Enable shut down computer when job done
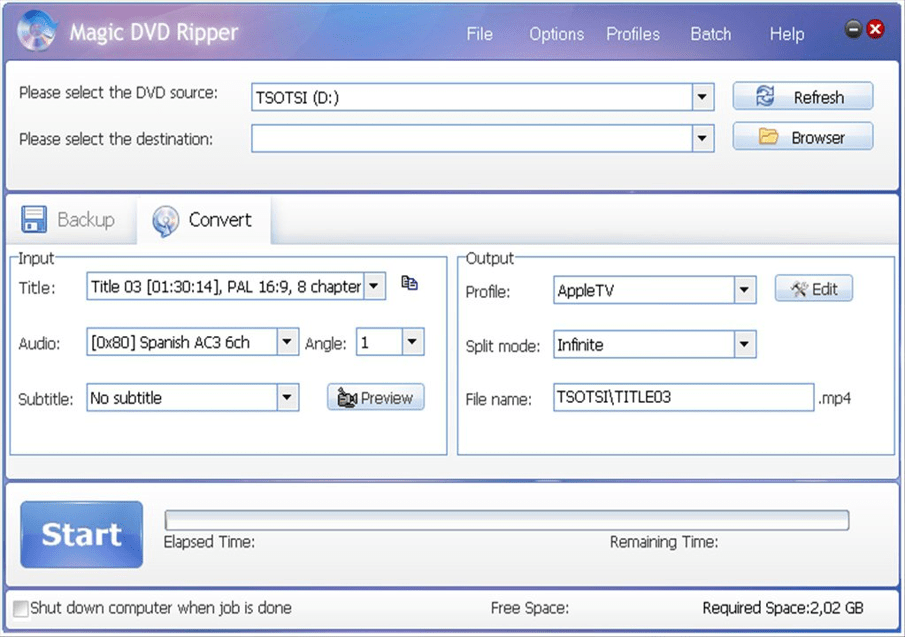905x637 pixels. click(x=21, y=608)
